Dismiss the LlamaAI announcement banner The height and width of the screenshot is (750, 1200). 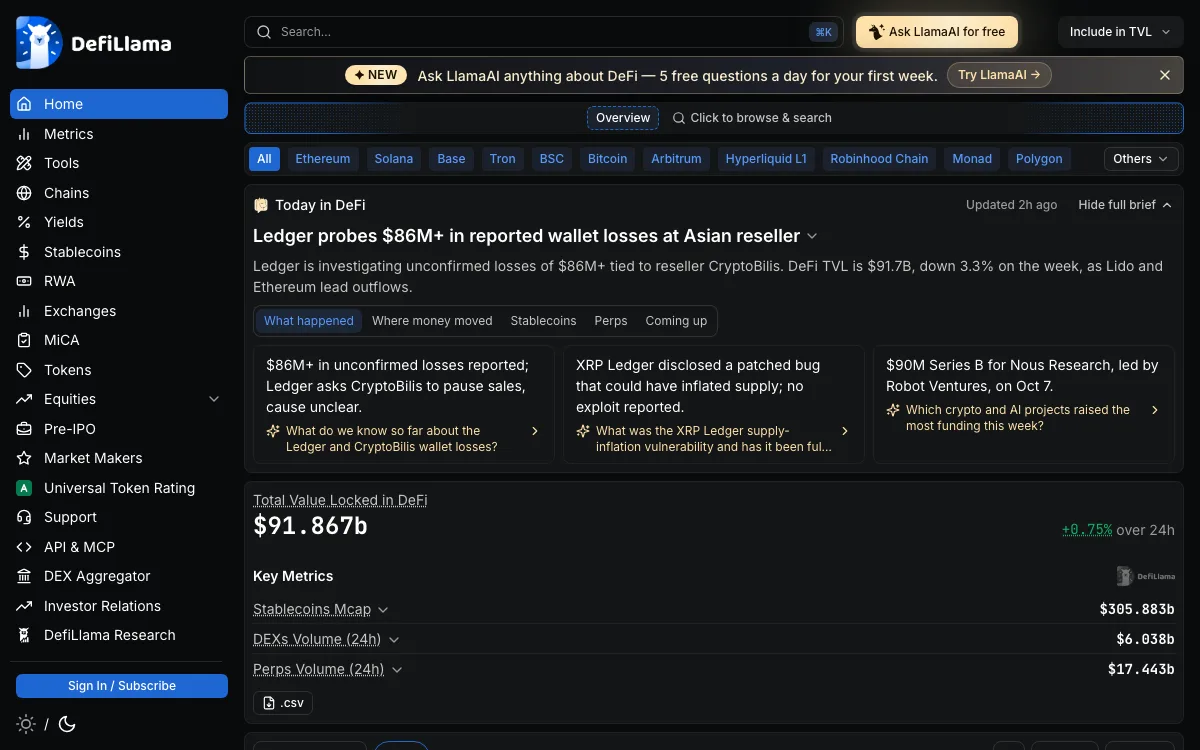(1165, 75)
